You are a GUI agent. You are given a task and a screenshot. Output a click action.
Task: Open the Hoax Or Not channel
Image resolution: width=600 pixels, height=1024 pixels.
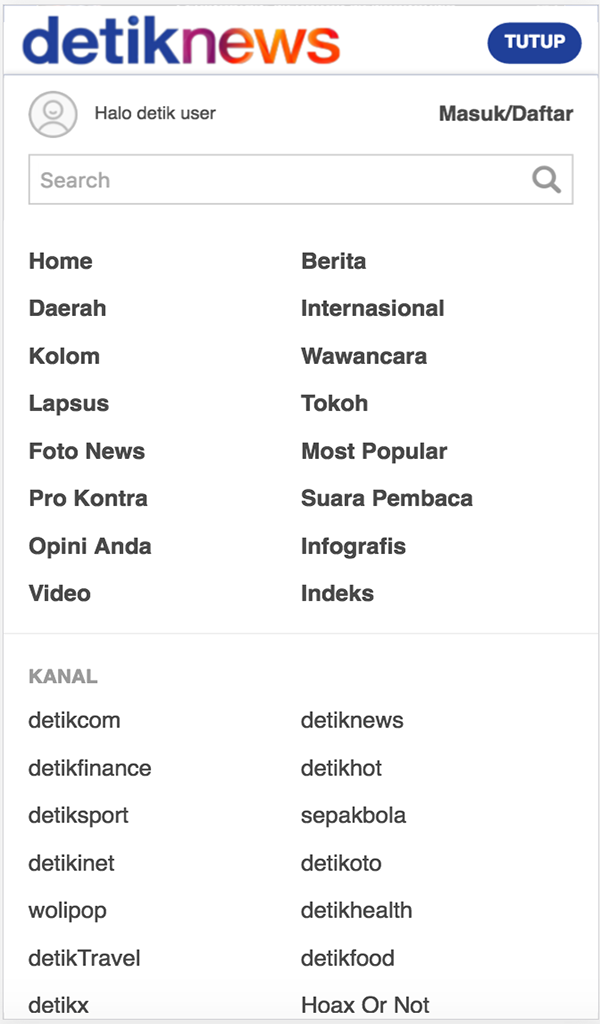click(364, 1005)
